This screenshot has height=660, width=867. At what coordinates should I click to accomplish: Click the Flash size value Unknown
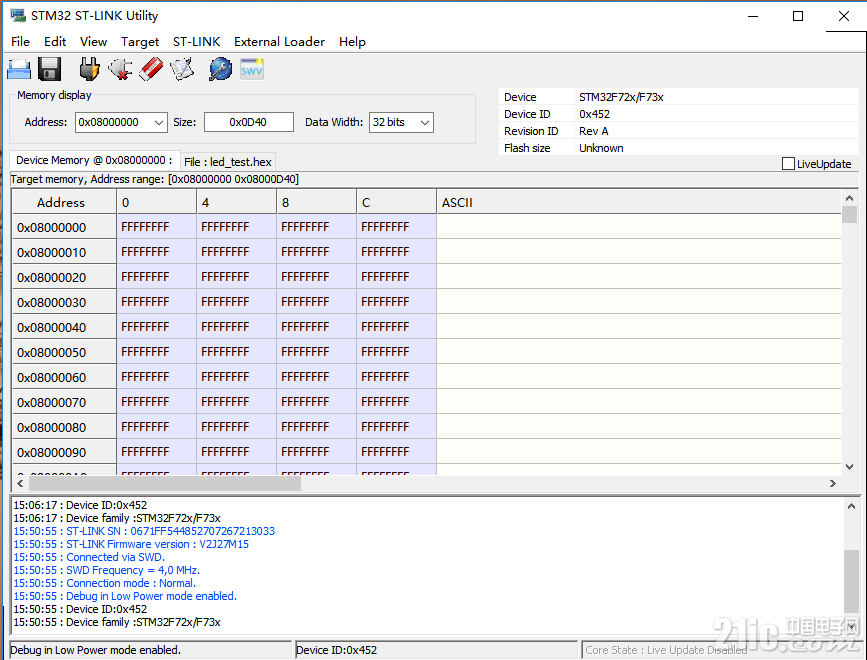coord(601,148)
